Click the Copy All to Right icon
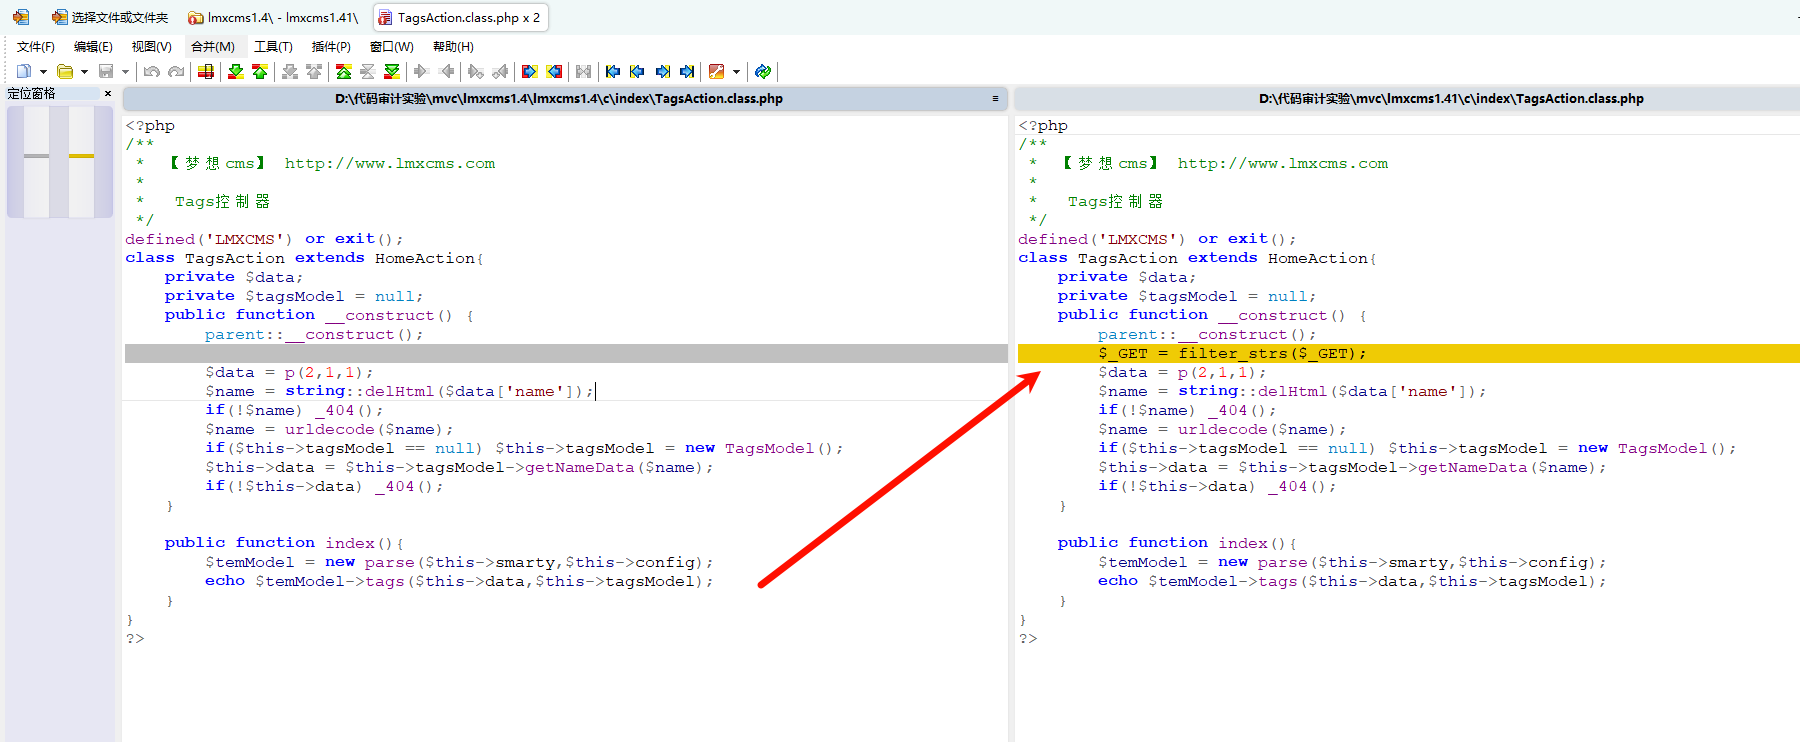 pyautogui.click(x=530, y=71)
